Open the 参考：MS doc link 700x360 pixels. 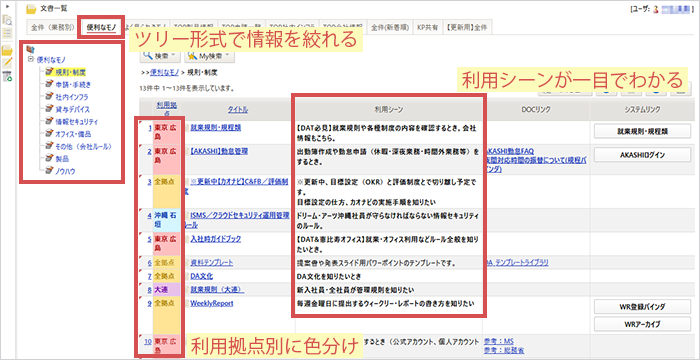point(498,341)
